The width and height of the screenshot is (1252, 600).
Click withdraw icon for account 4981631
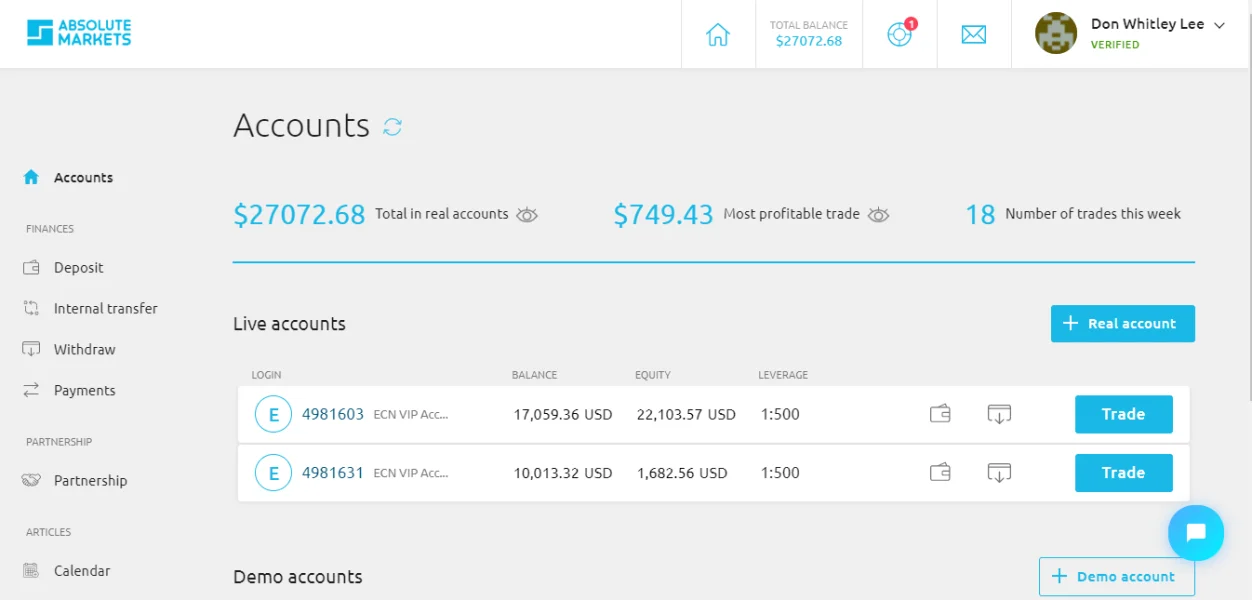(999, 473)
